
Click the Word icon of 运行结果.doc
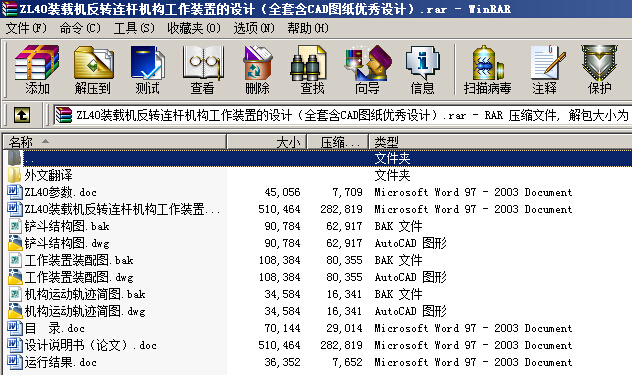tap(15, 362)
